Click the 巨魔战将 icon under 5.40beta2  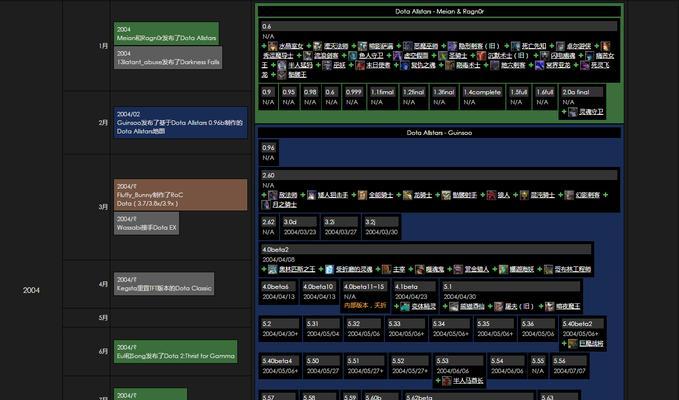(573, 344)
